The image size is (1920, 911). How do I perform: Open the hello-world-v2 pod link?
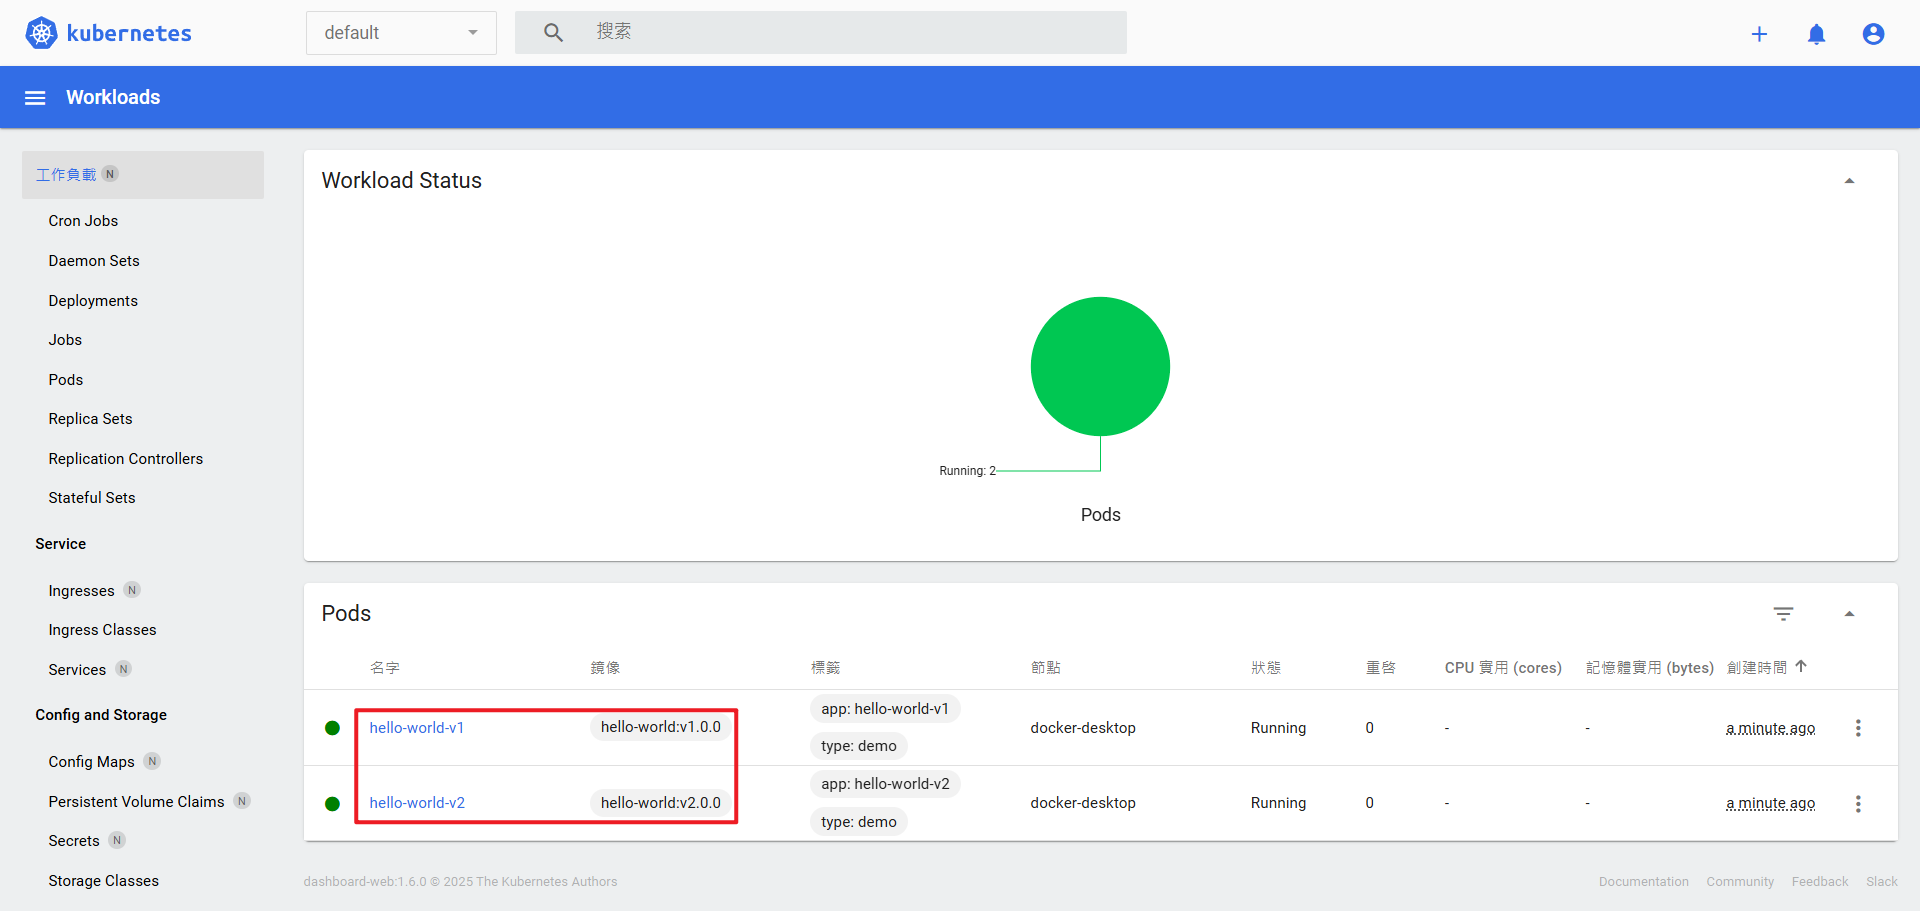coord(417,803)
